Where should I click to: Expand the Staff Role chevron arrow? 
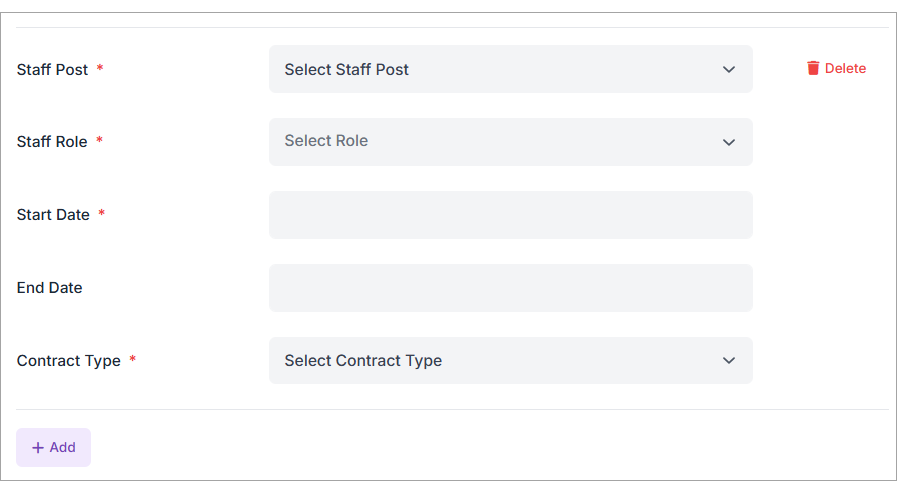pos(729,142)
